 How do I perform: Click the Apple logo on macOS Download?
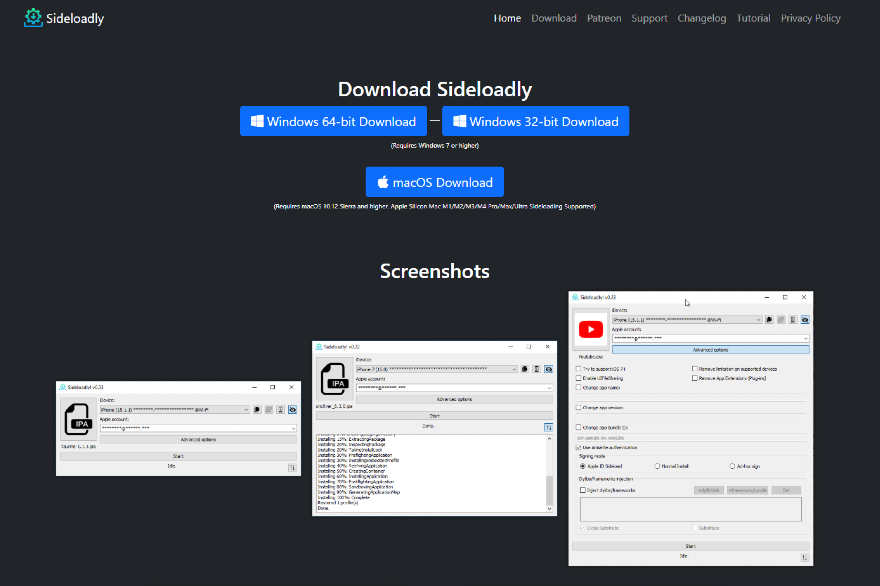click(x=382, y=182)
